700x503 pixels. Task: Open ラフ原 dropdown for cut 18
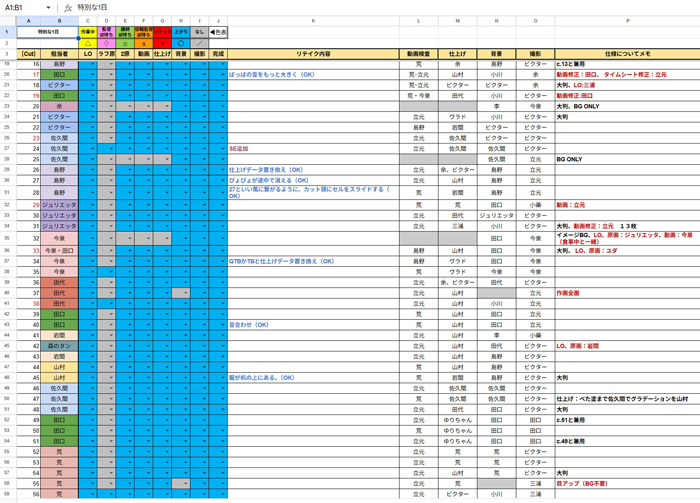pos(111,85)
